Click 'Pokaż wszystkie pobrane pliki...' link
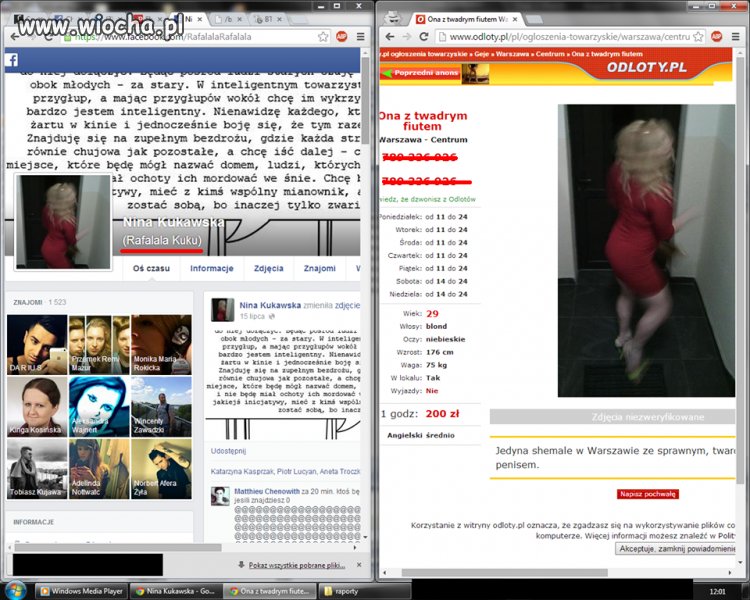Viewport: 750px width, 600px height. [x=297, y=565]
